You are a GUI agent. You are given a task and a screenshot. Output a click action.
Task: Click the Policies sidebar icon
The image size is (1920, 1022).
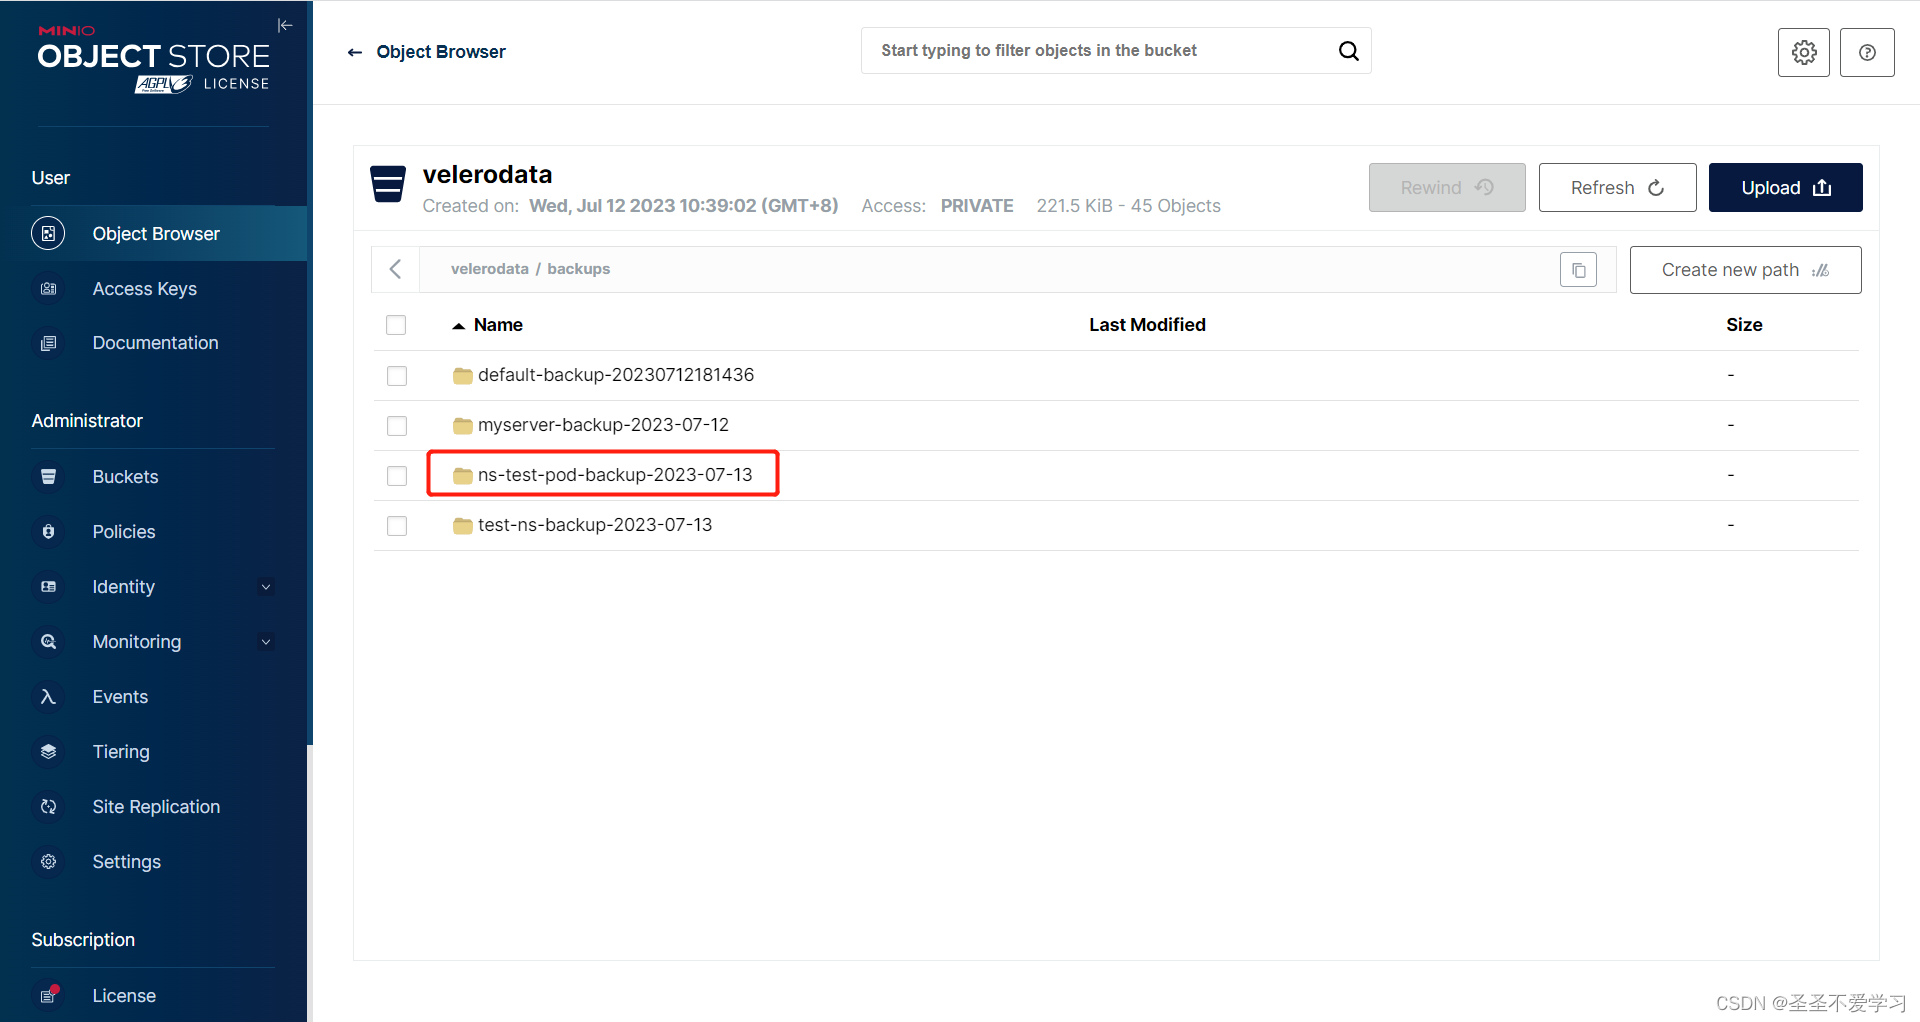tap(48, 532)
